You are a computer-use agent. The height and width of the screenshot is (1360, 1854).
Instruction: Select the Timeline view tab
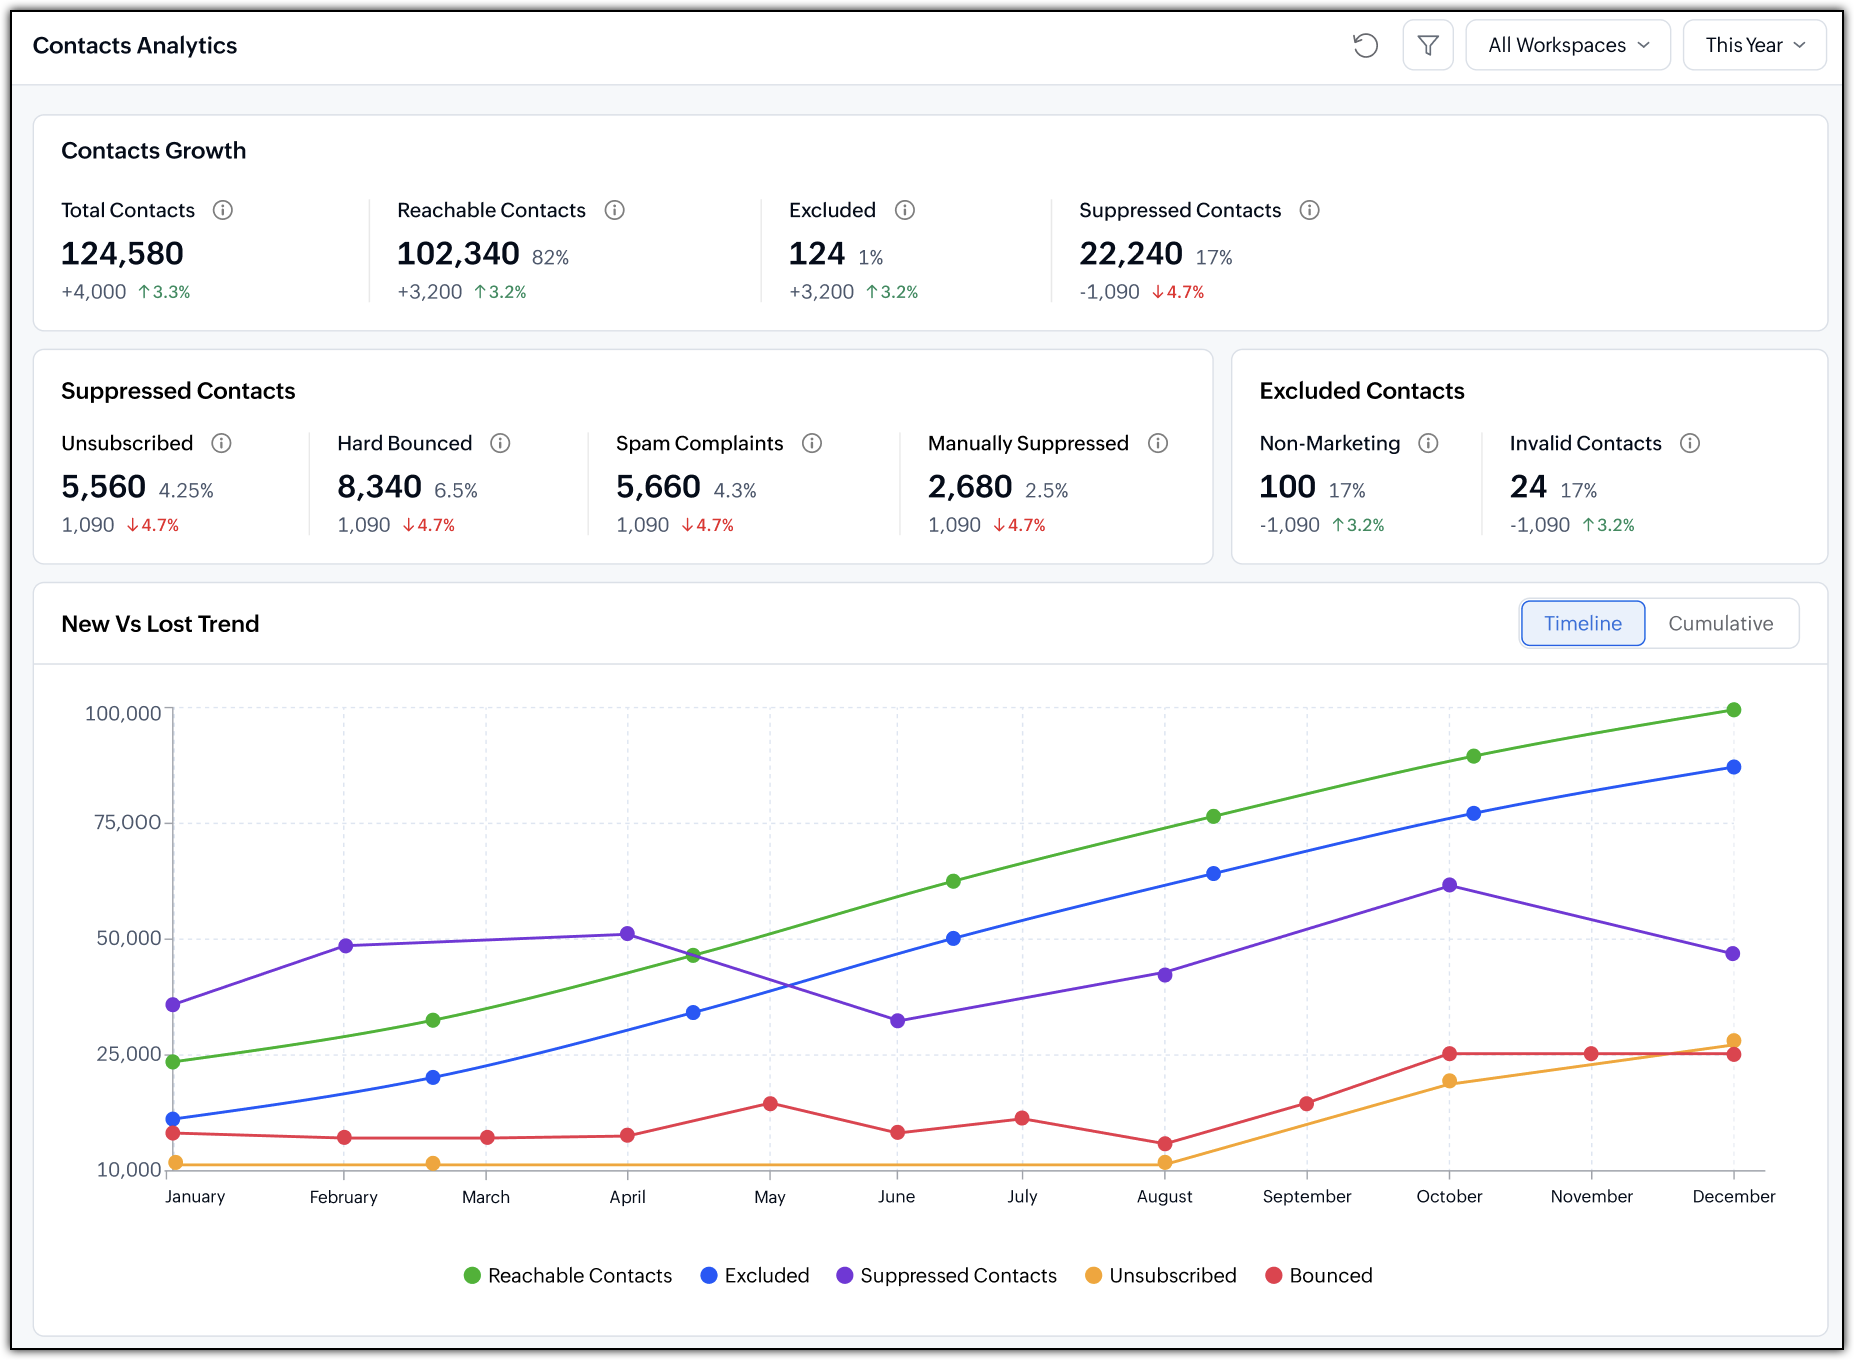pyautogui.click(x=1583, y=623)
